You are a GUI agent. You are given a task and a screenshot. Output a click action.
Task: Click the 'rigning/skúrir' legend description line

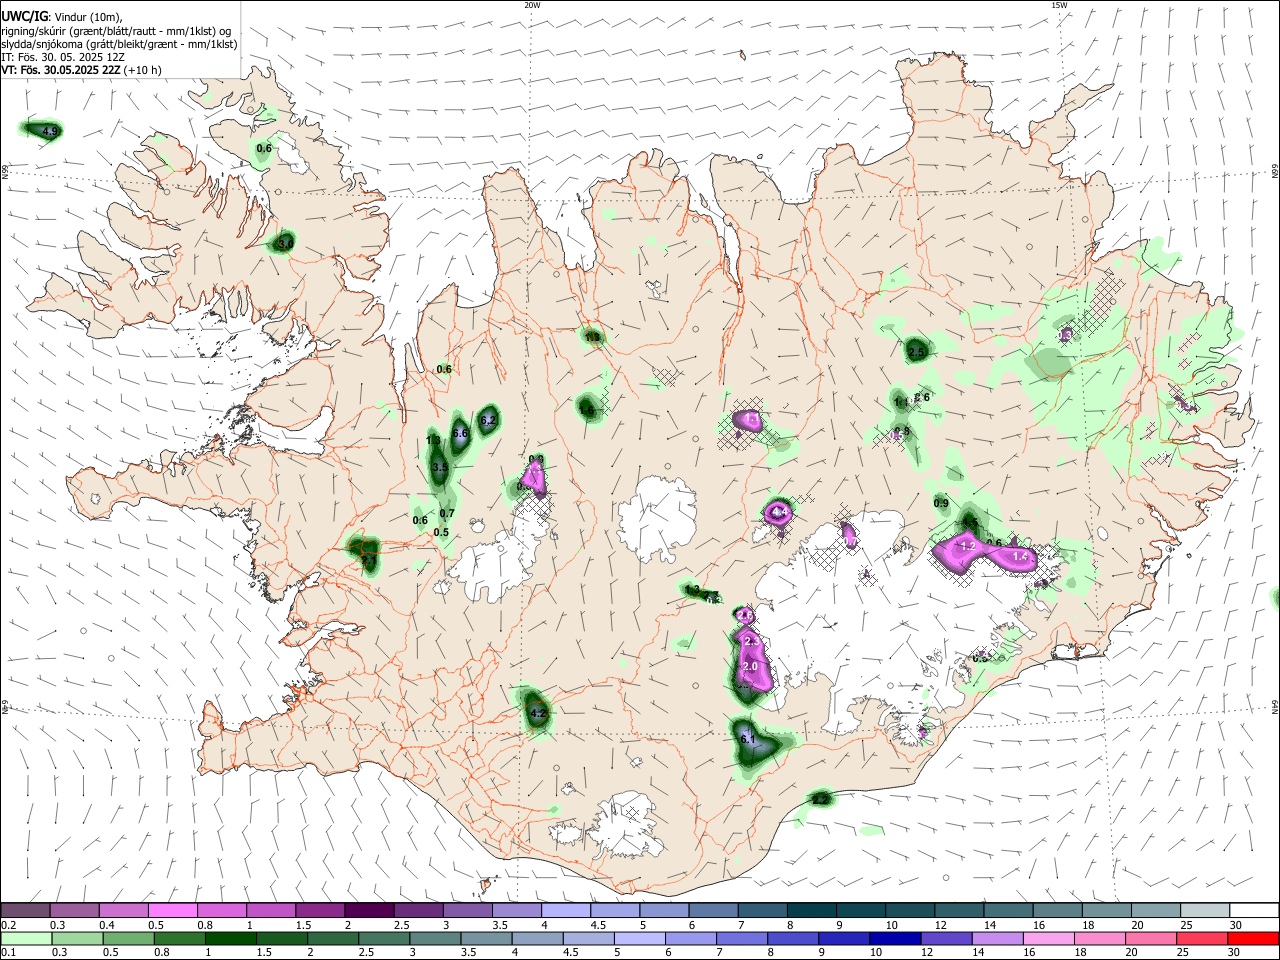pyautogui.click(x=116, y=31)
